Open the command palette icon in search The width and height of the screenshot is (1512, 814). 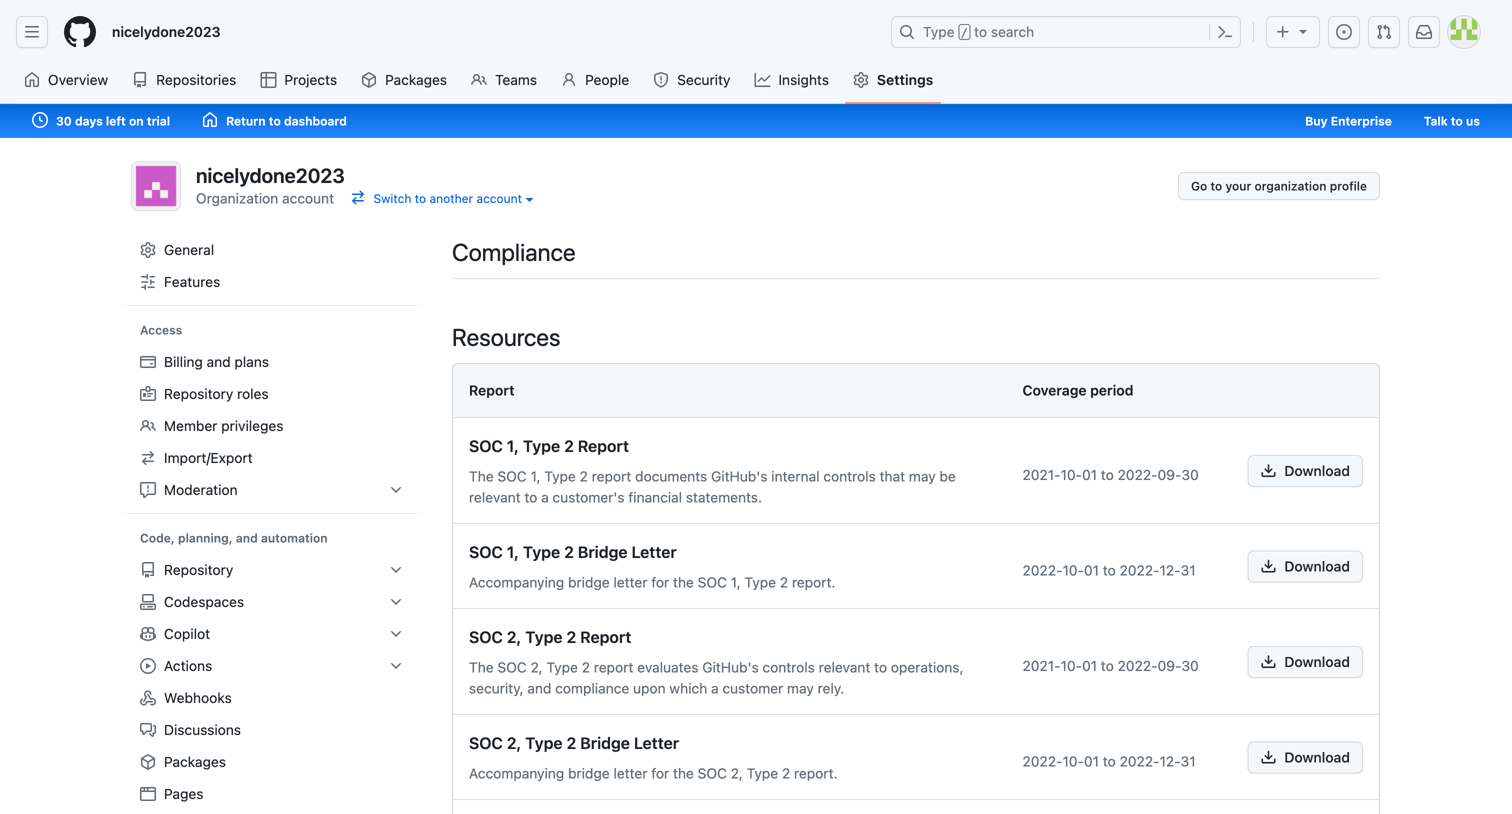1225,32
